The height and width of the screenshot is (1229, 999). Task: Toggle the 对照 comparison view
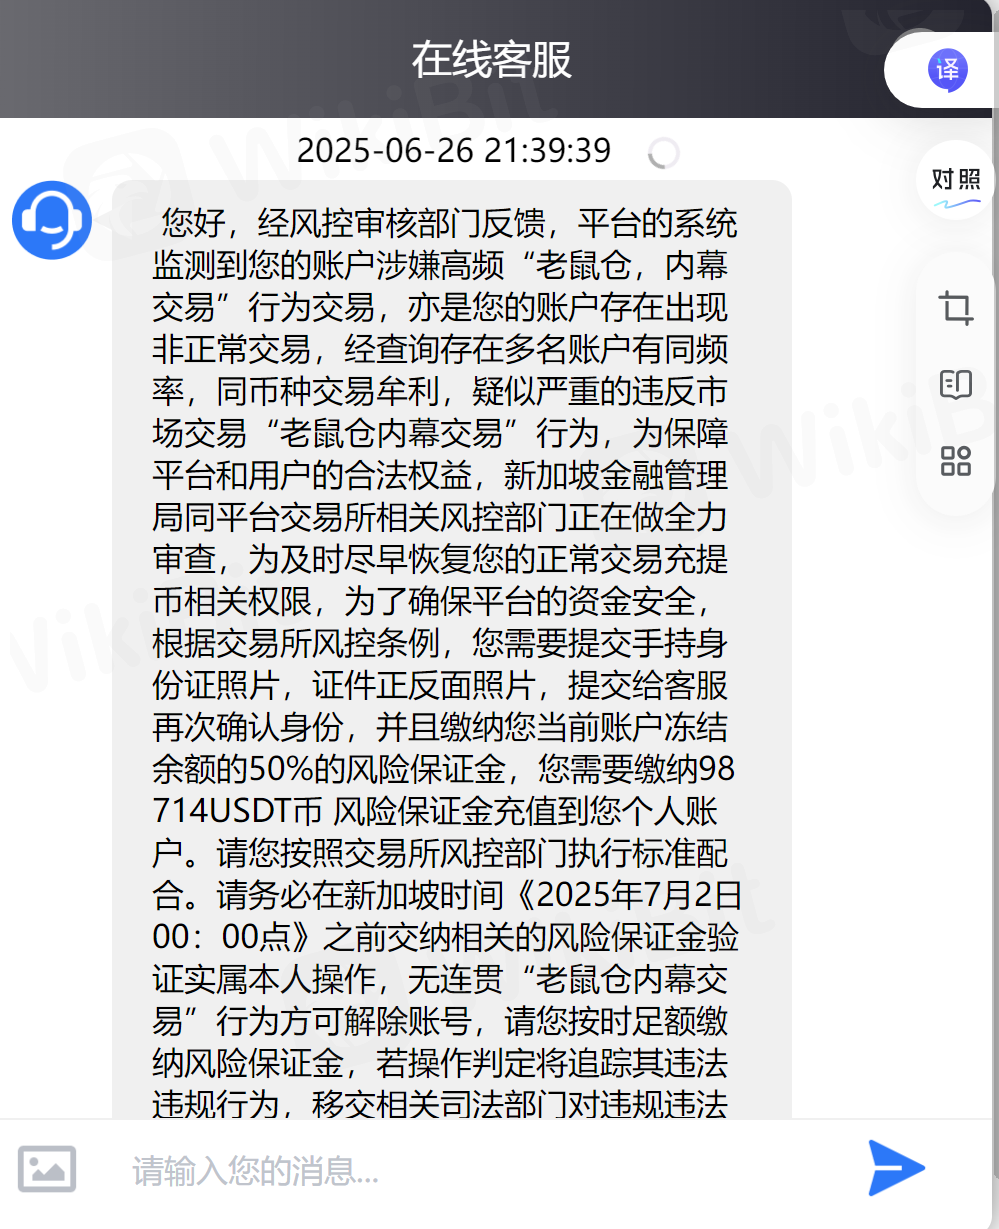point(956,180)
